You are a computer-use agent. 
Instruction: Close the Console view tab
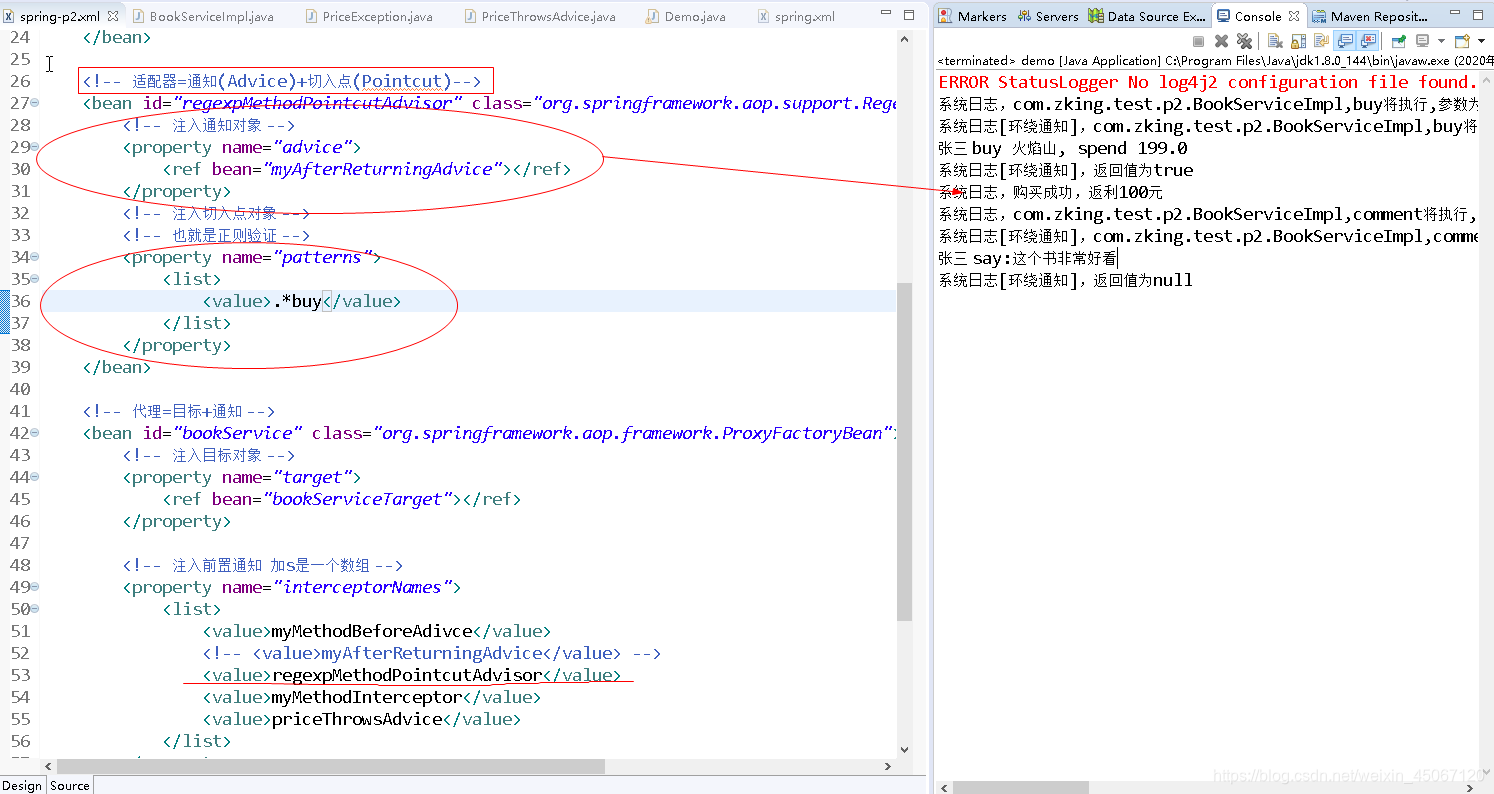tap(1295, 16)
